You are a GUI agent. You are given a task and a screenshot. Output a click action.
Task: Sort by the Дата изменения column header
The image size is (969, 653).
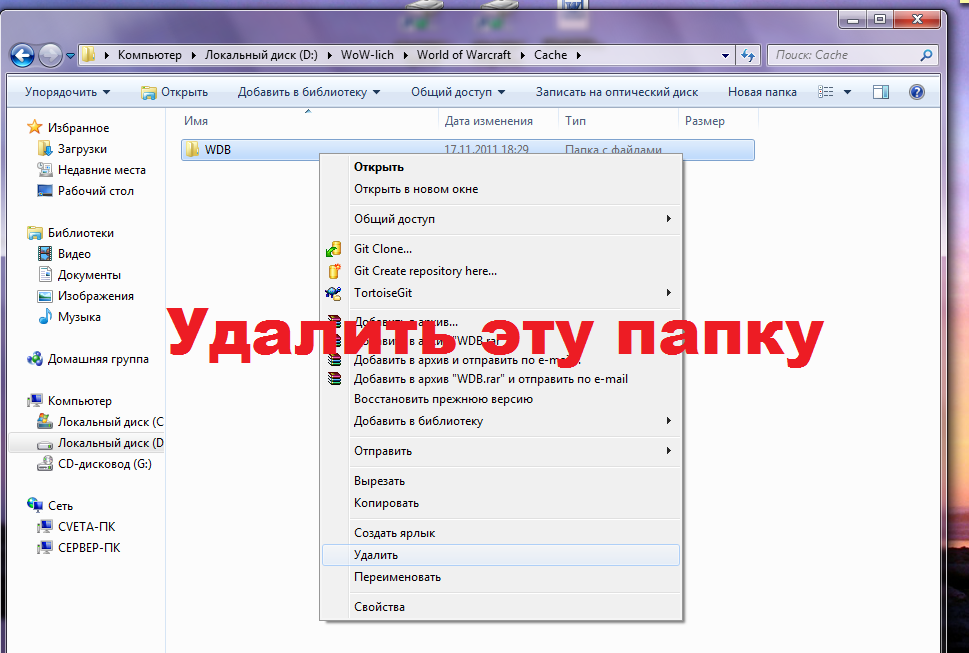click(488, 121)
